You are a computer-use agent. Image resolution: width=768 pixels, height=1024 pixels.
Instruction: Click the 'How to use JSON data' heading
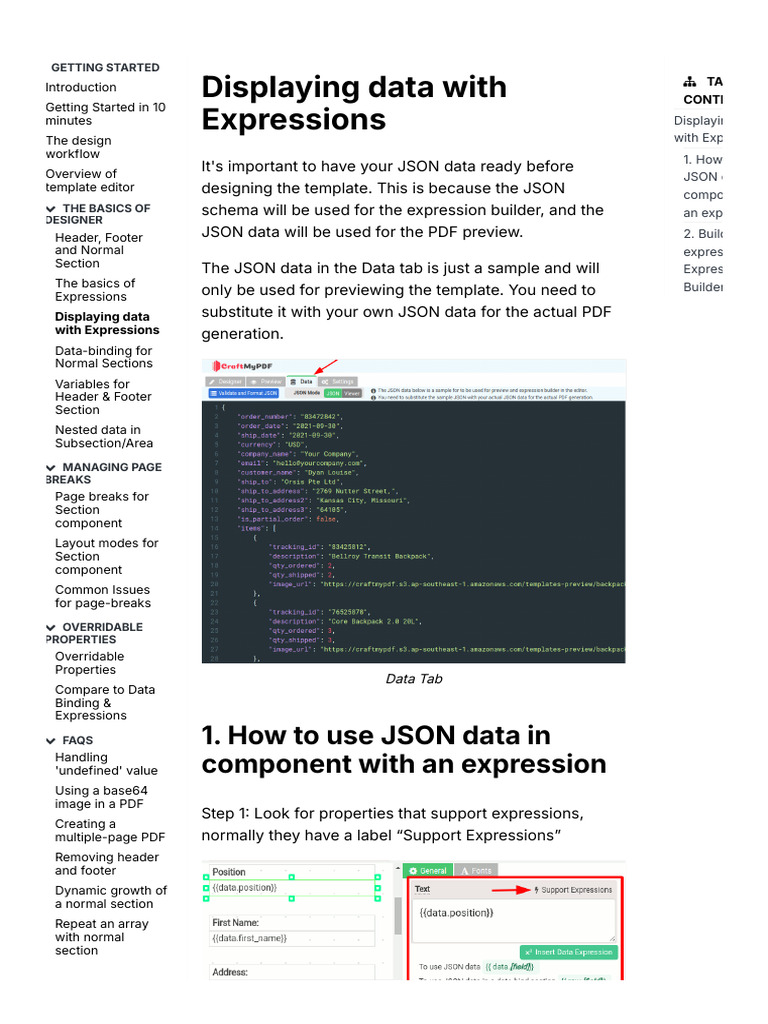pyautogui.click(x=404, y=750)
